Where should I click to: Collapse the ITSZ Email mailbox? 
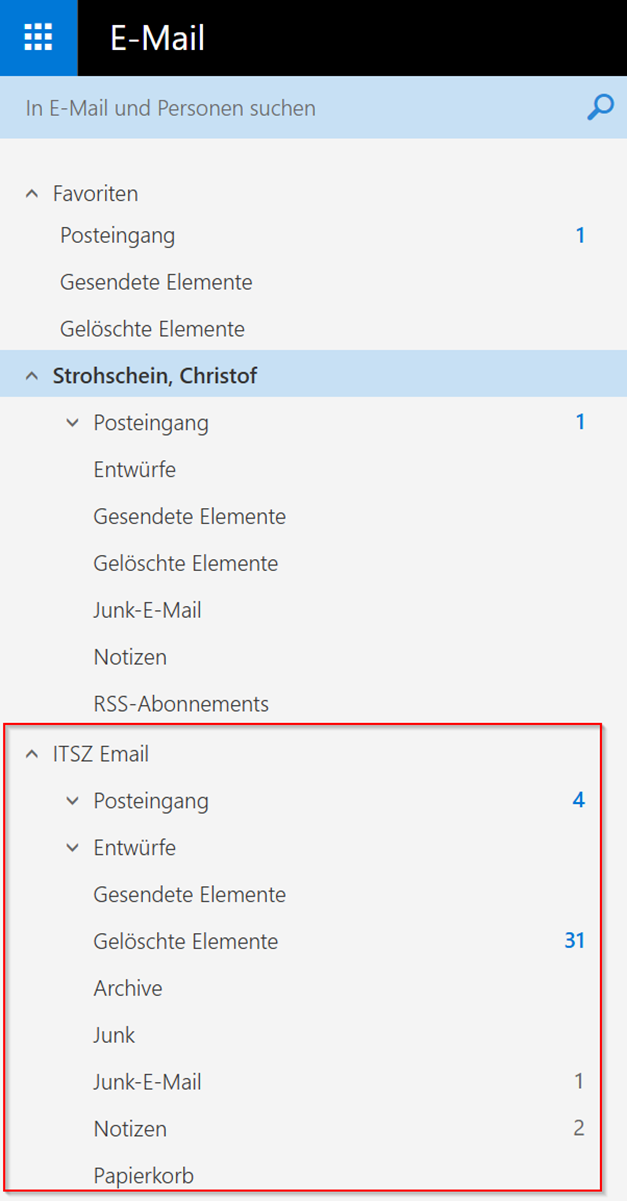click(x=32, y=754)
